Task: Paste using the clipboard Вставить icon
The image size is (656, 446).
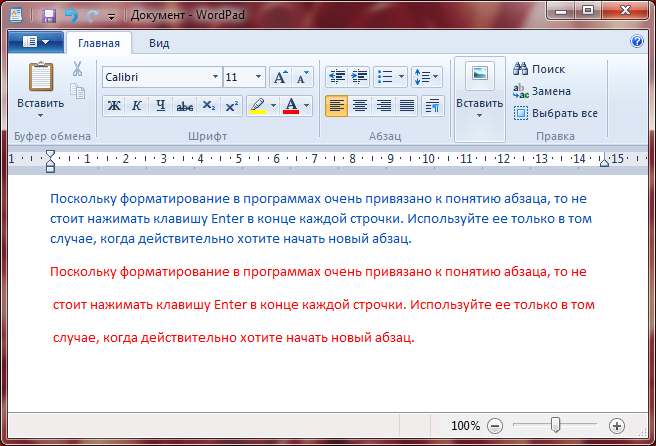Action: [x=41, y=77]
